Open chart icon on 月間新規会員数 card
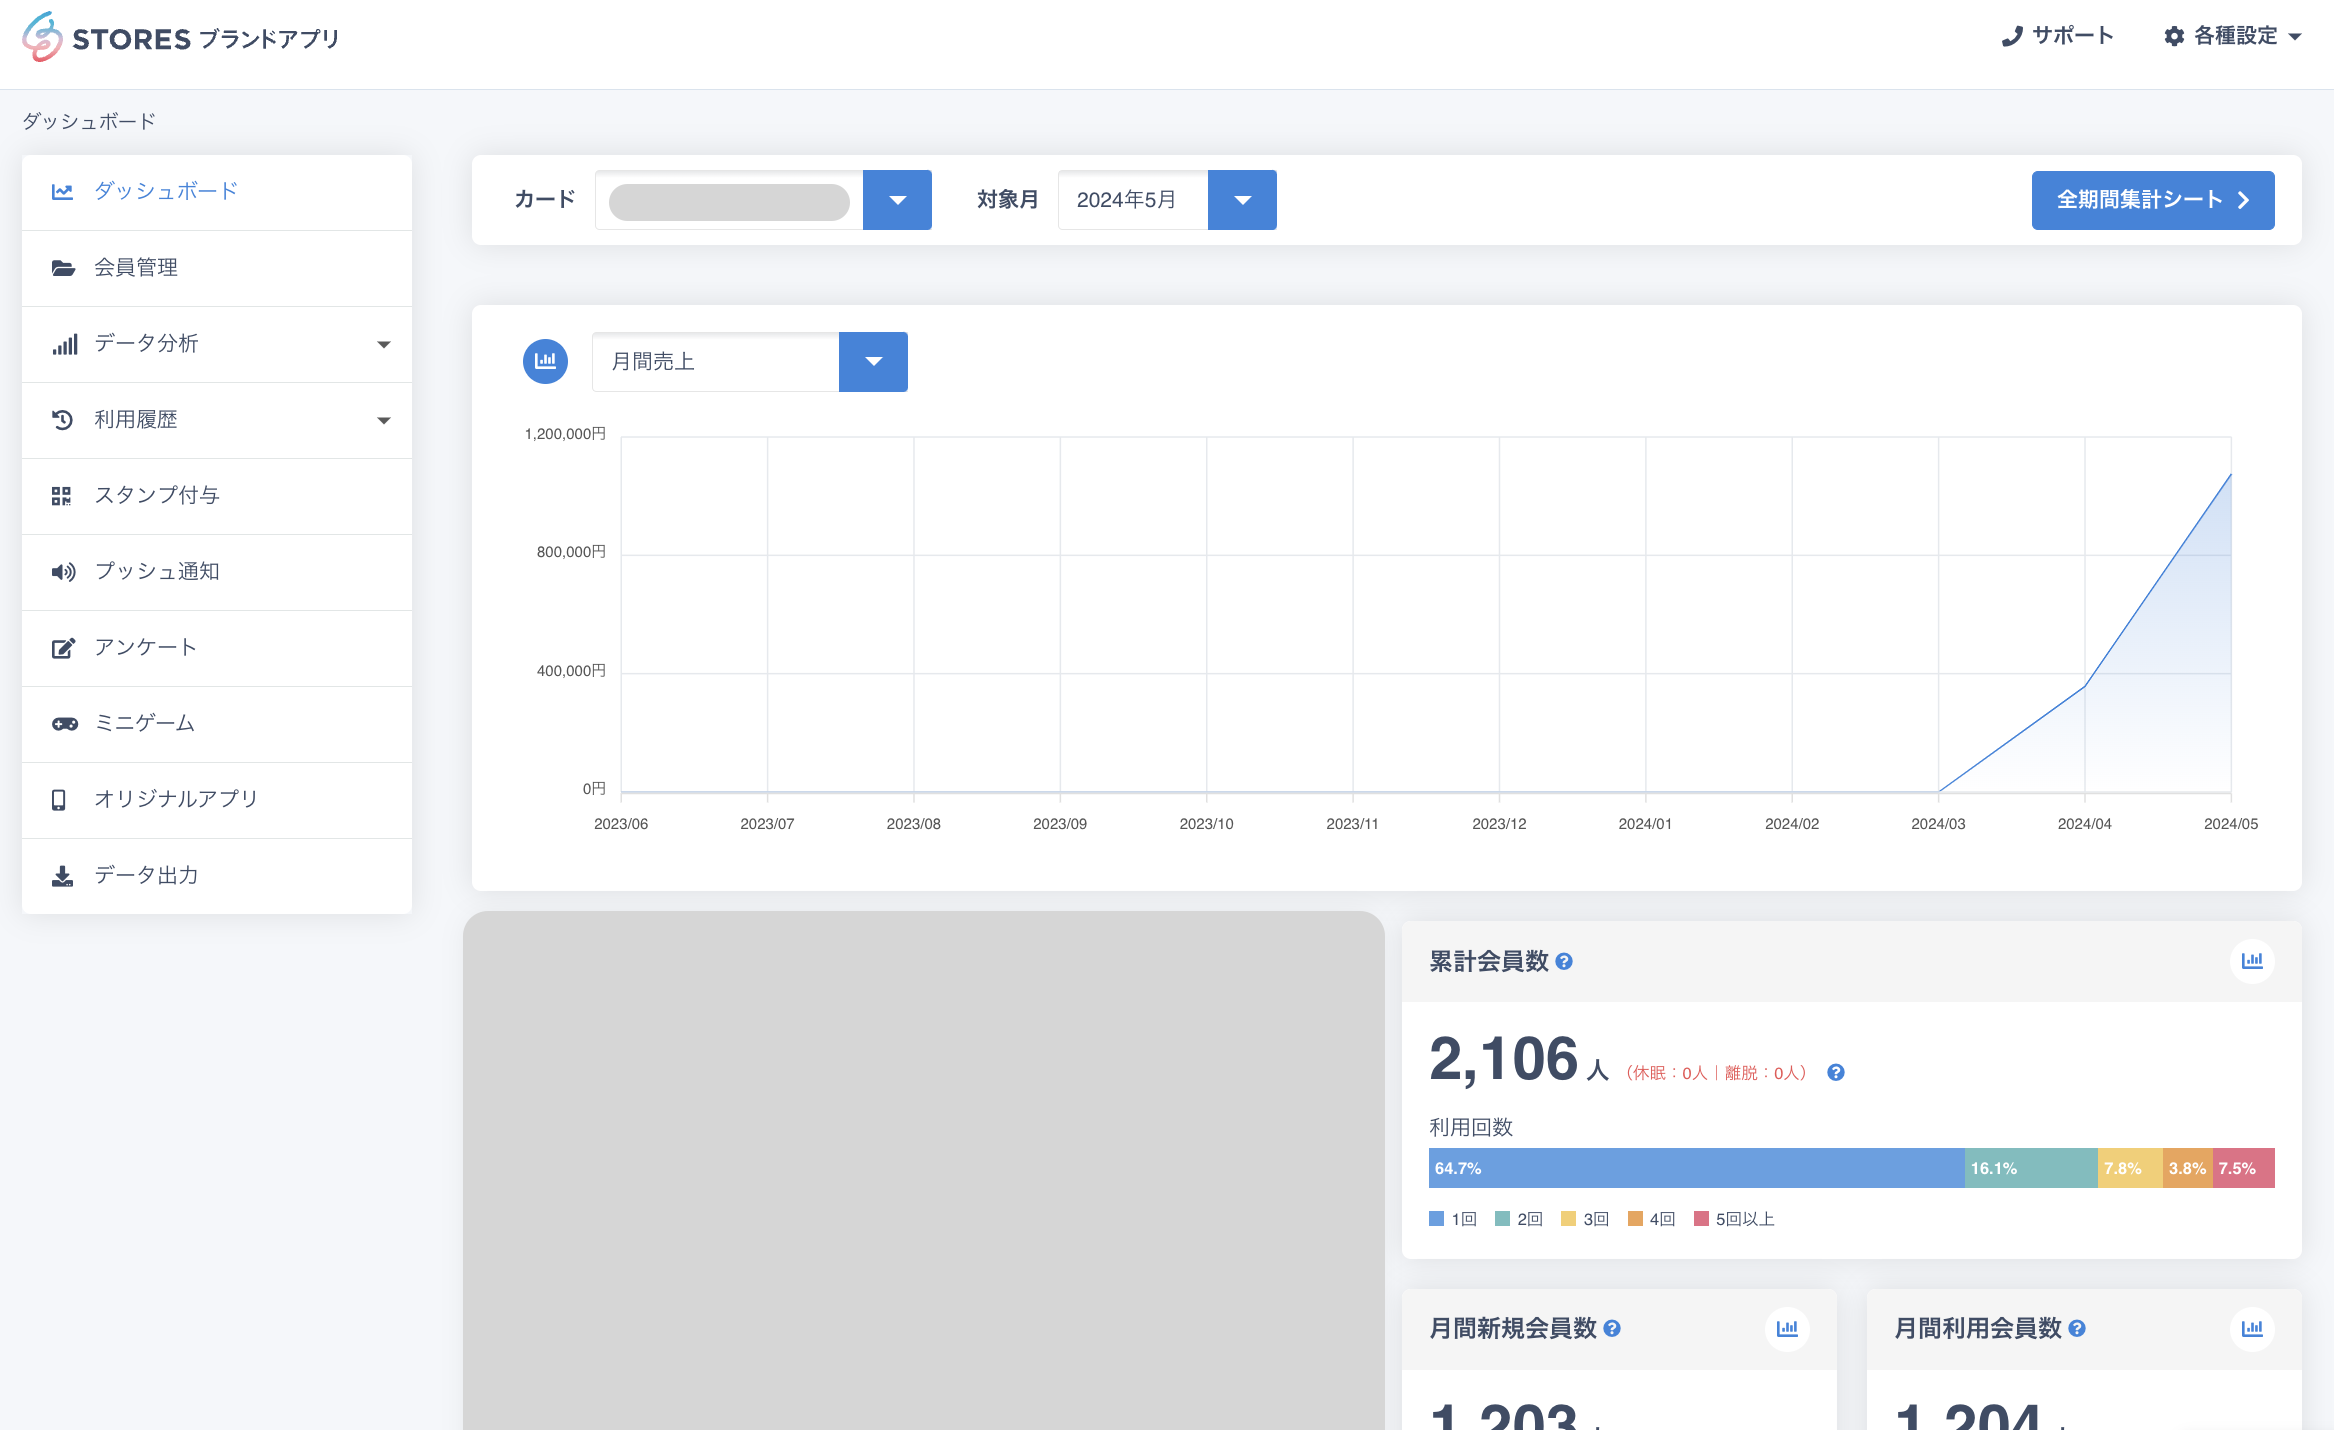 point(1786,1329)
